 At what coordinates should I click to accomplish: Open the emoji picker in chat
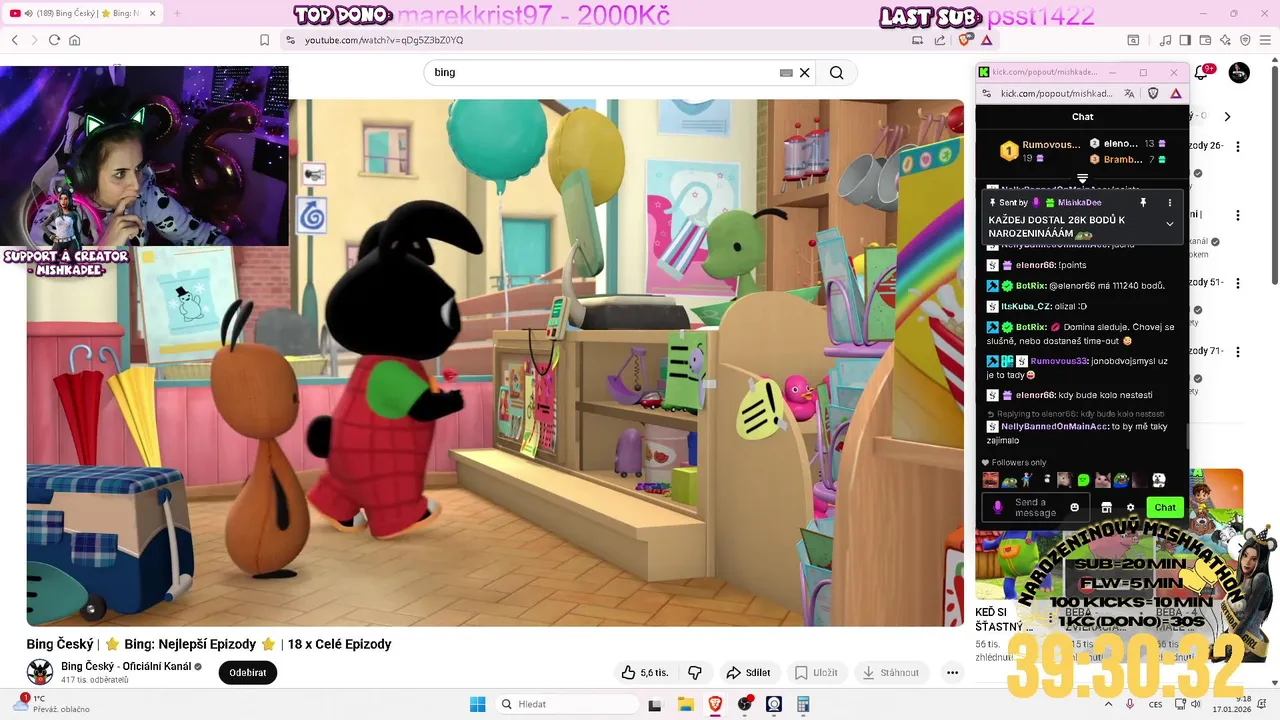(x=1075, y=508)
